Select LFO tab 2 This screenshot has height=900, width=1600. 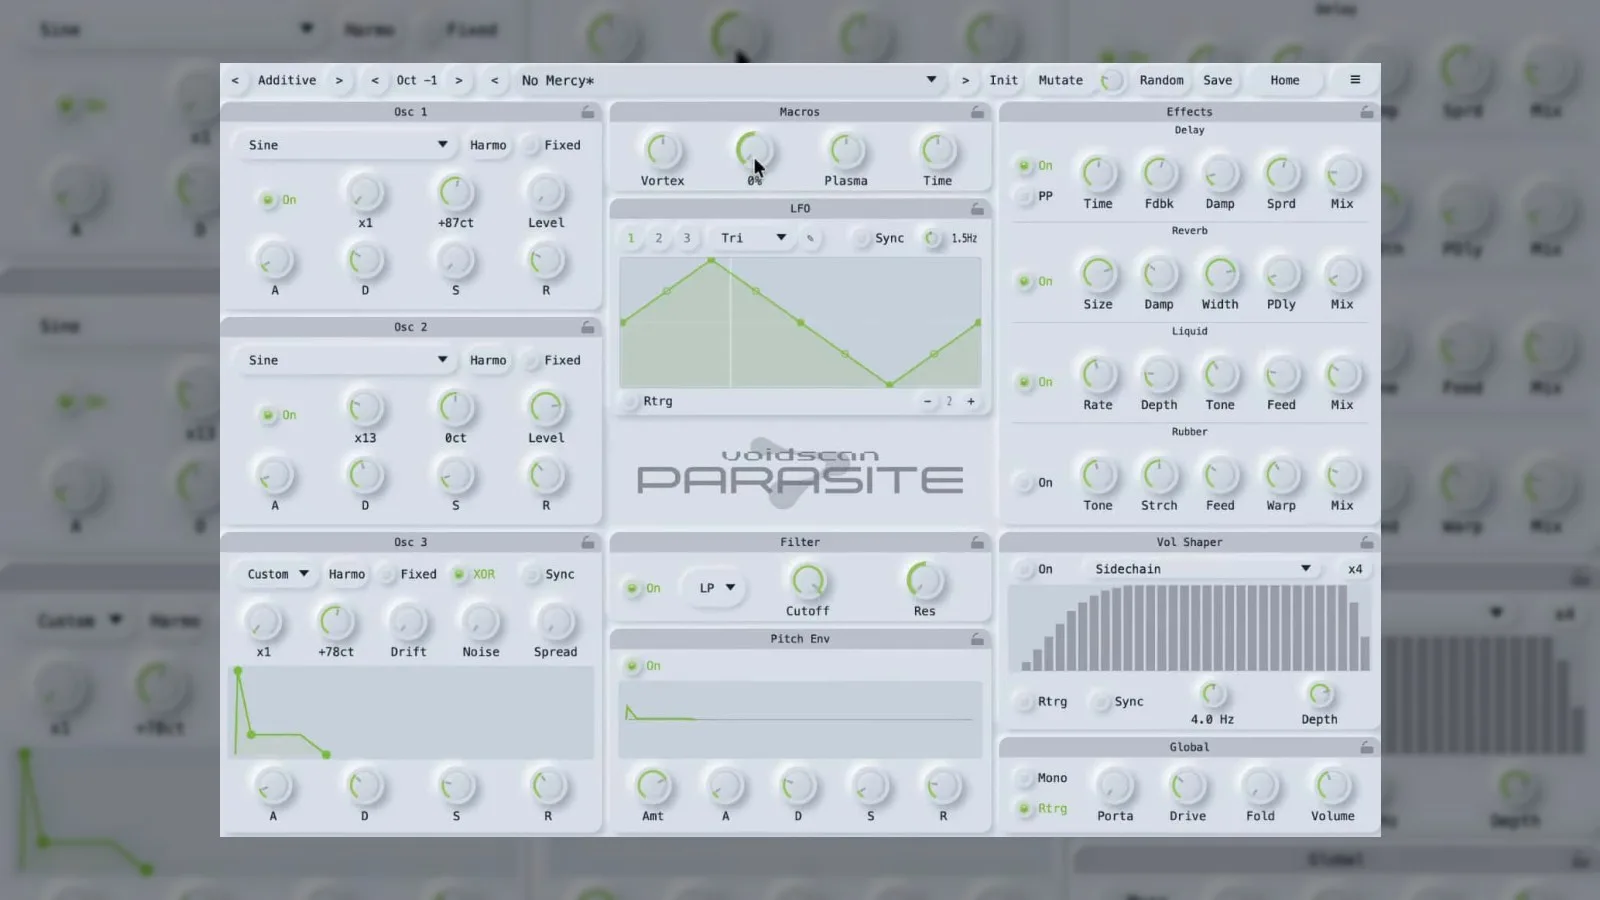[x=658, y=238]
